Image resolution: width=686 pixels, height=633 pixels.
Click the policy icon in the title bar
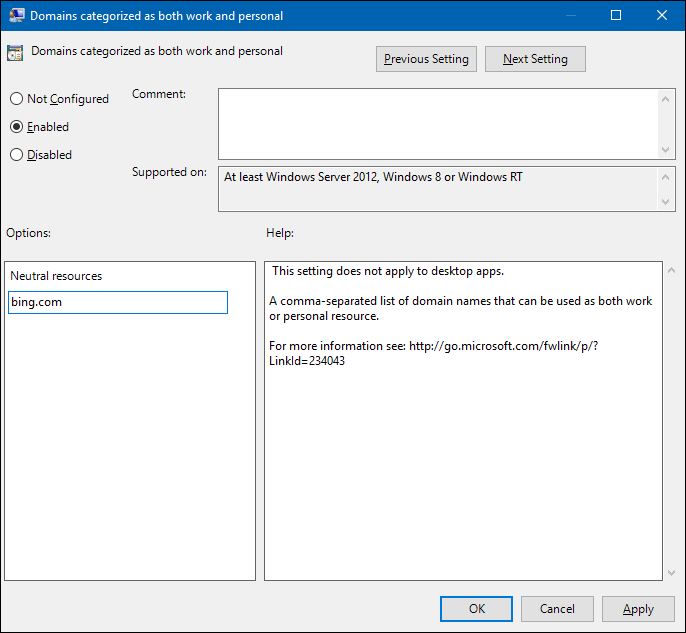[15, 16]
